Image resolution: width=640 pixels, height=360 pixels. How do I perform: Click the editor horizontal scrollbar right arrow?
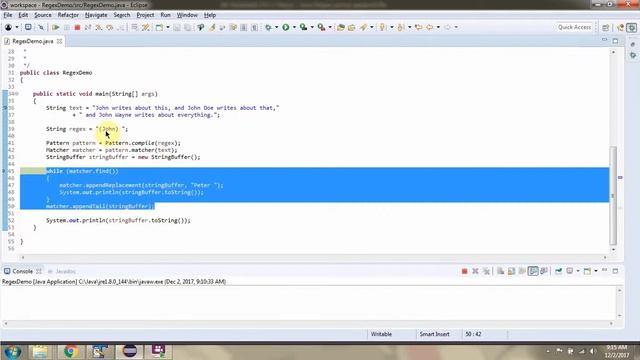(x=605, y=257)
